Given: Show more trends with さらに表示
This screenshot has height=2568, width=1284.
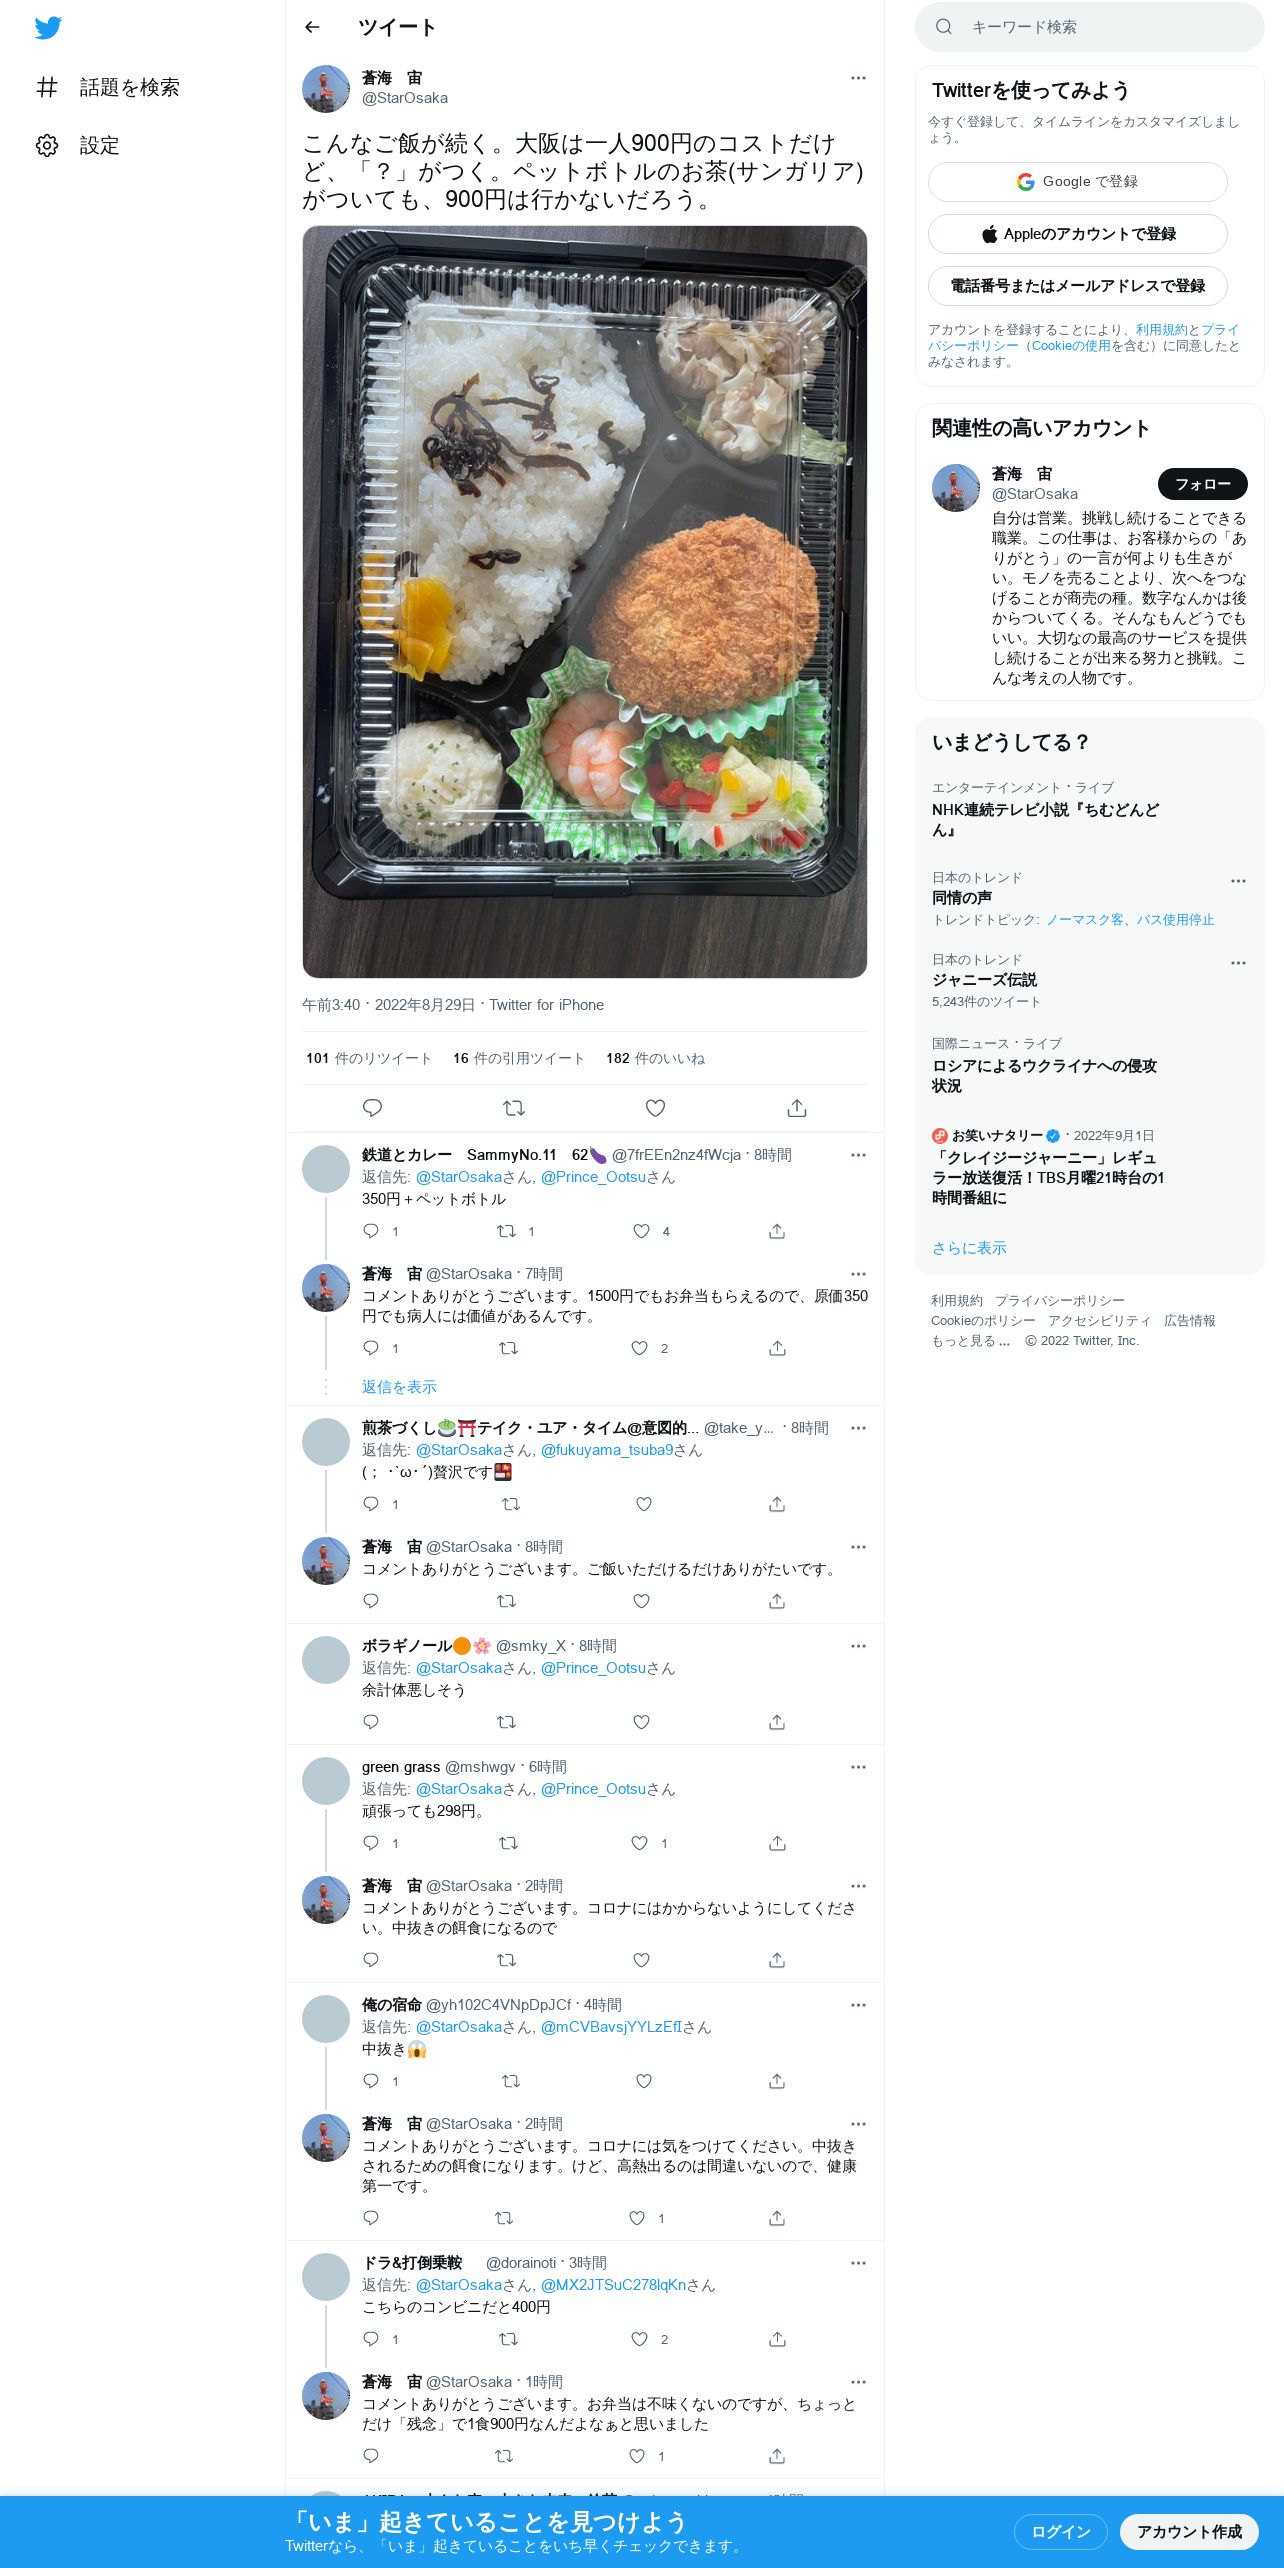Looking at the screenshot, I should [x=969, y=1248].
